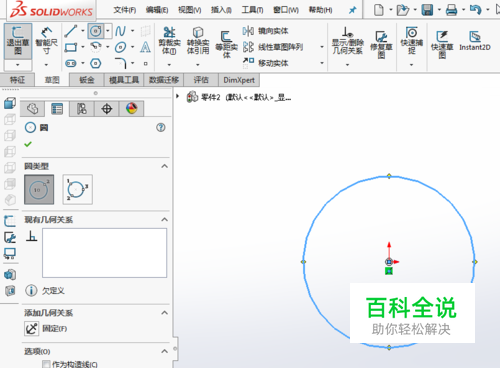Switch to the 数据迁移 tab
Screen dimensions: 500x368
tap(164, 80)
